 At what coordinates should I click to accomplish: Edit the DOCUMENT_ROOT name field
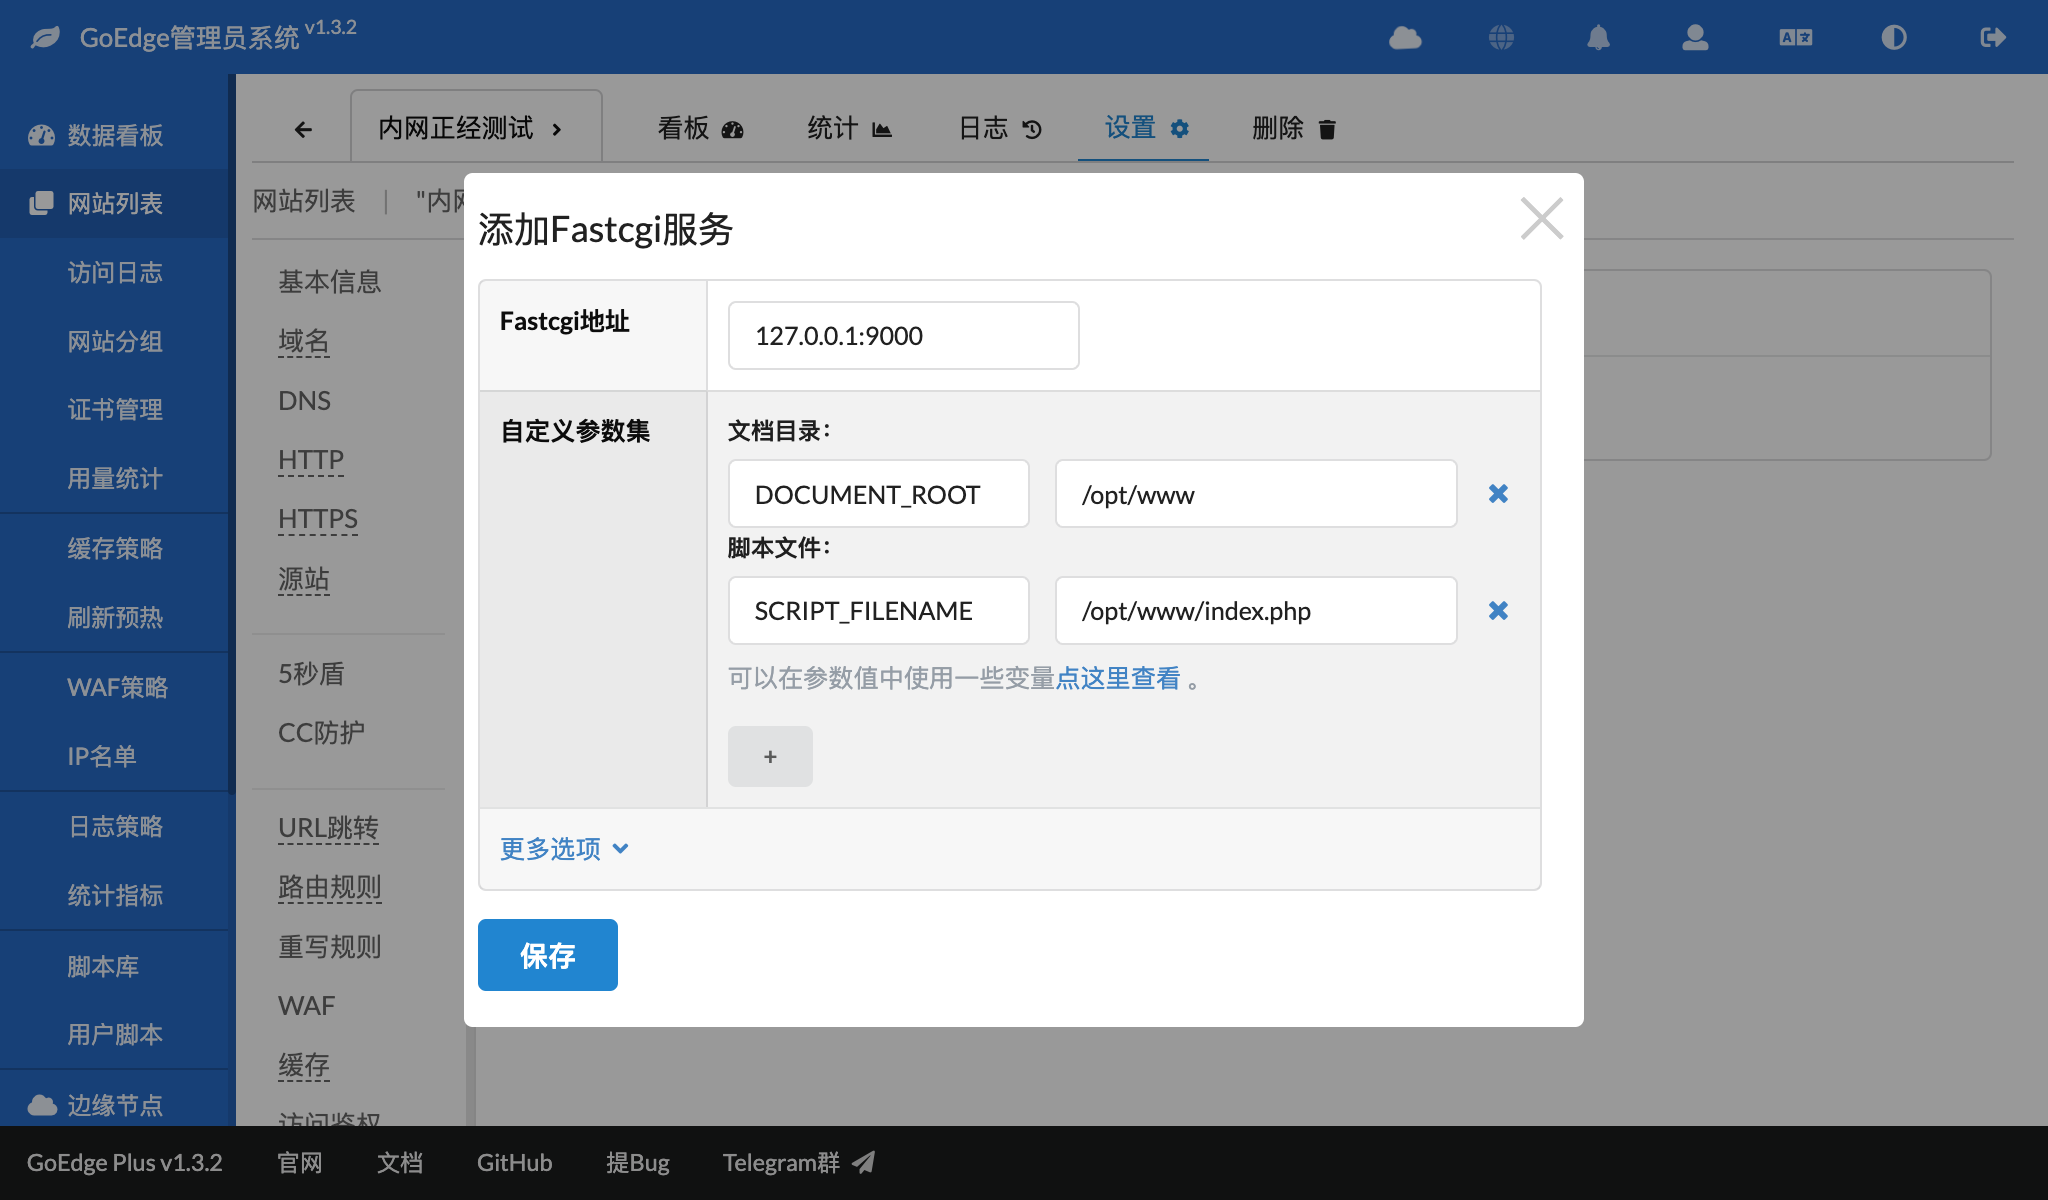[x=878, y=493]
